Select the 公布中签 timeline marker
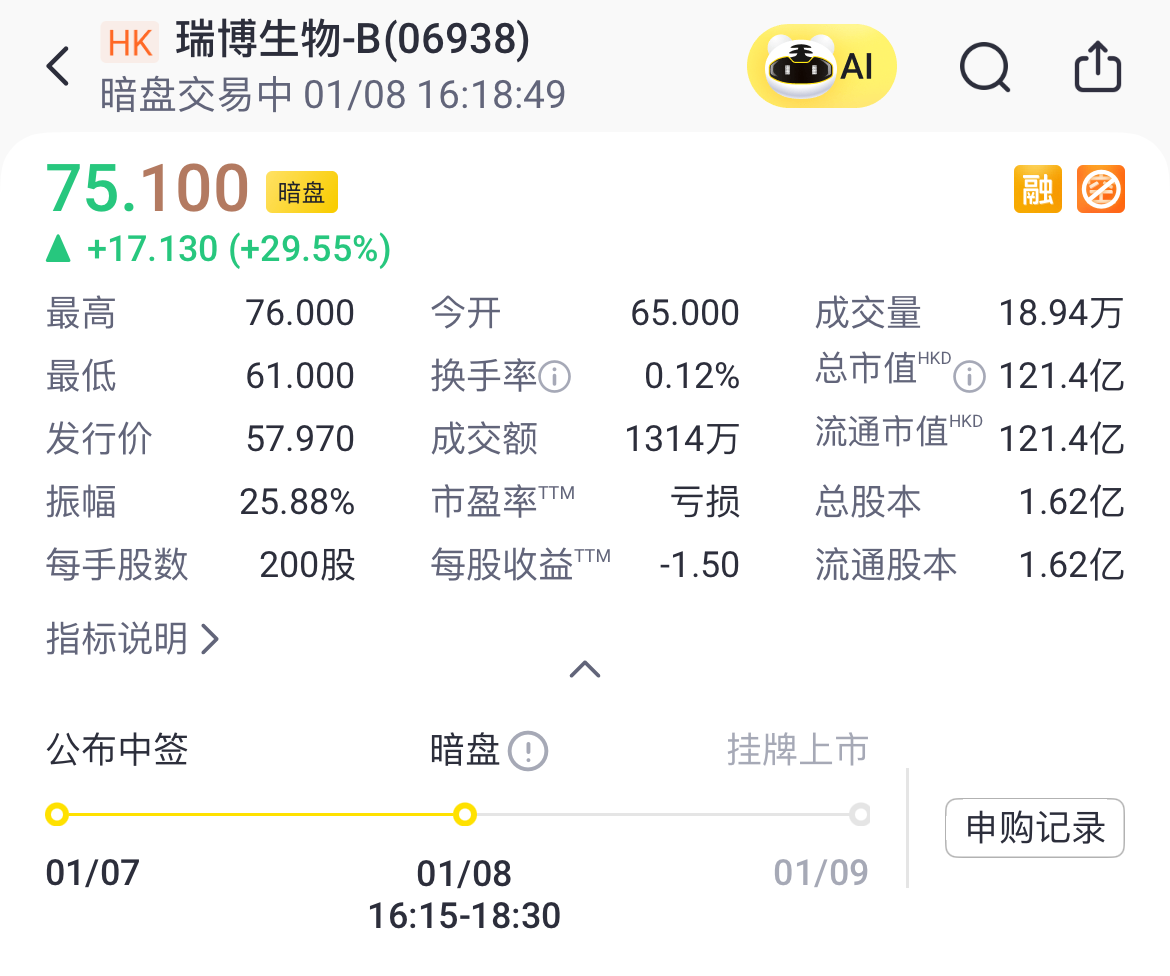 coord(57,815)
